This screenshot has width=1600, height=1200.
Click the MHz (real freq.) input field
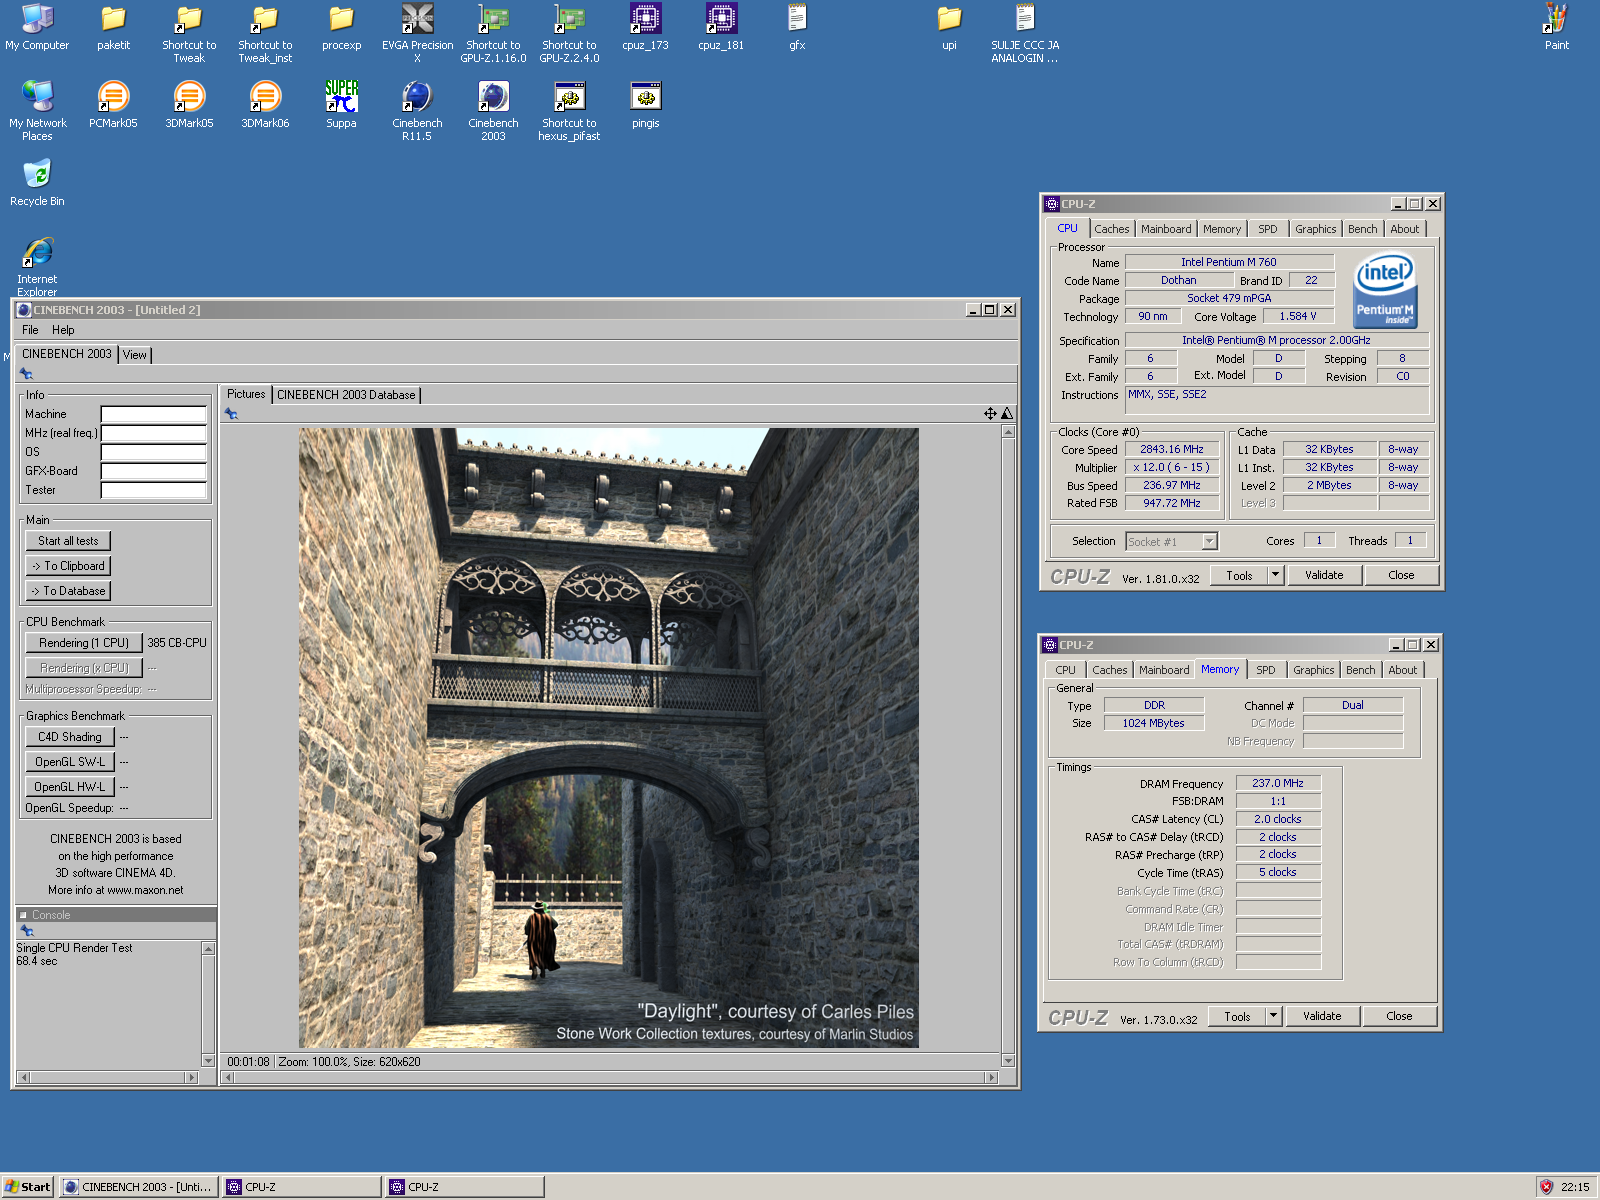(x=153, y=433)
